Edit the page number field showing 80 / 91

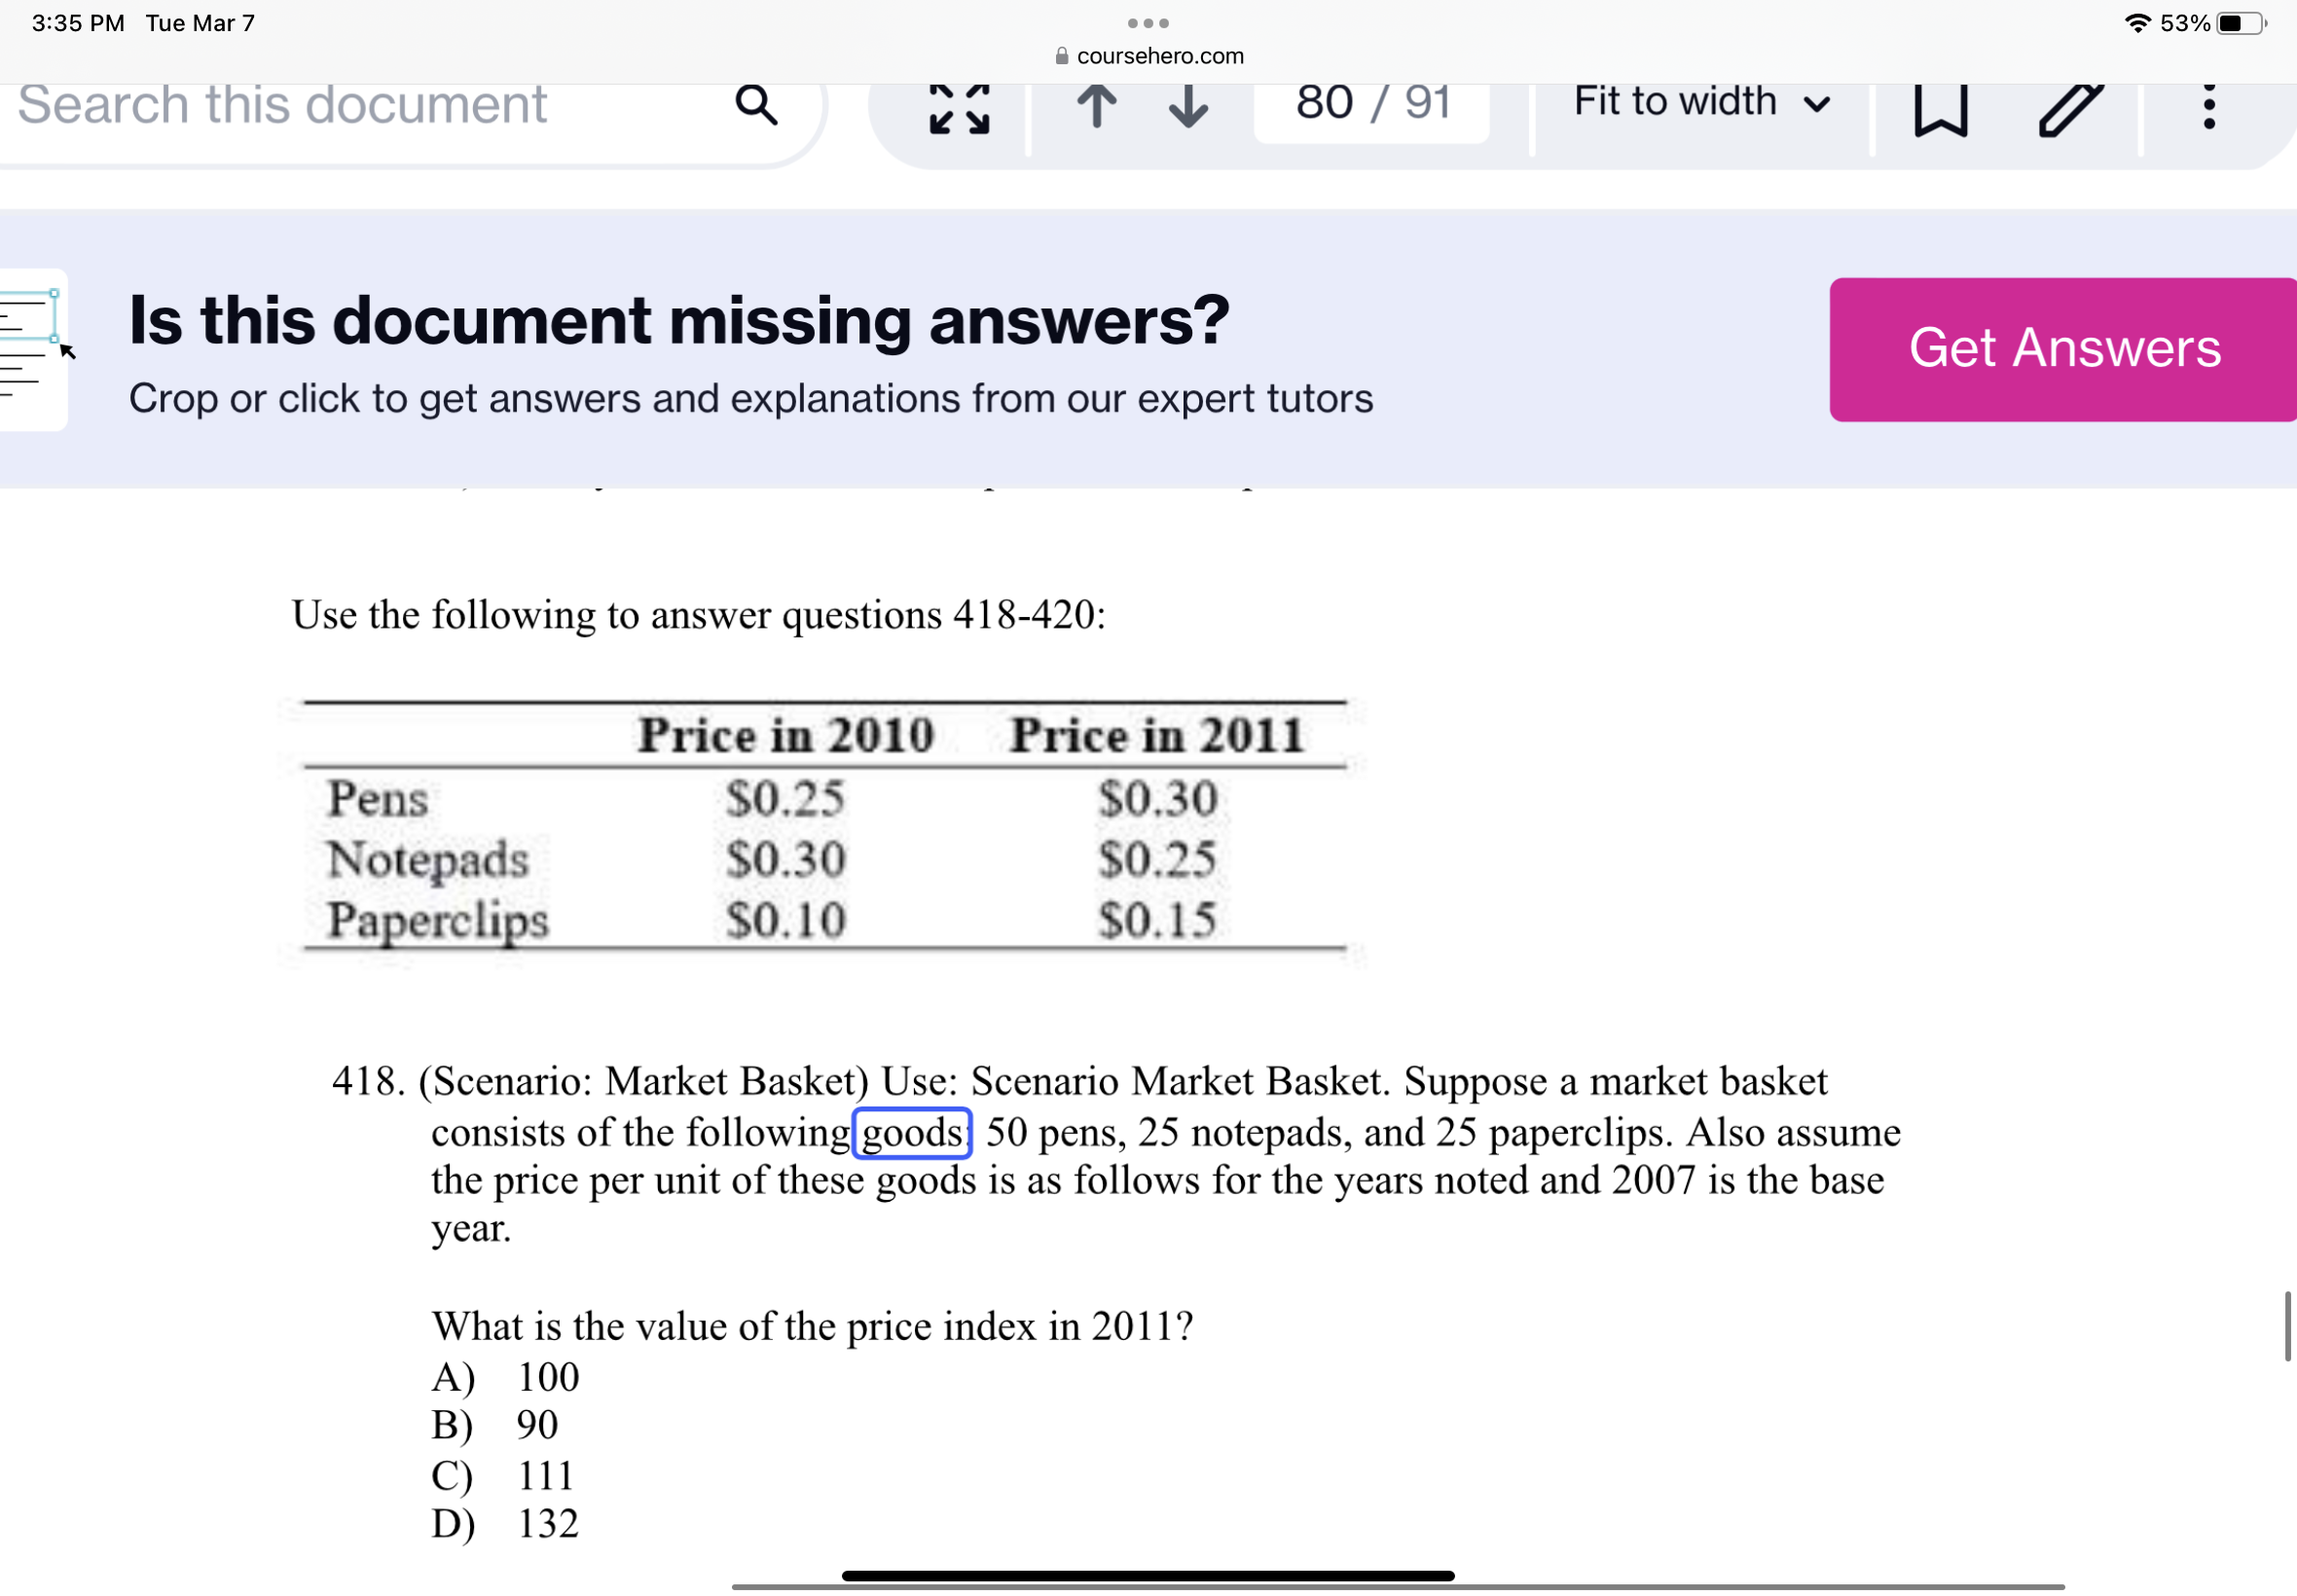[x=1371, y=101]
